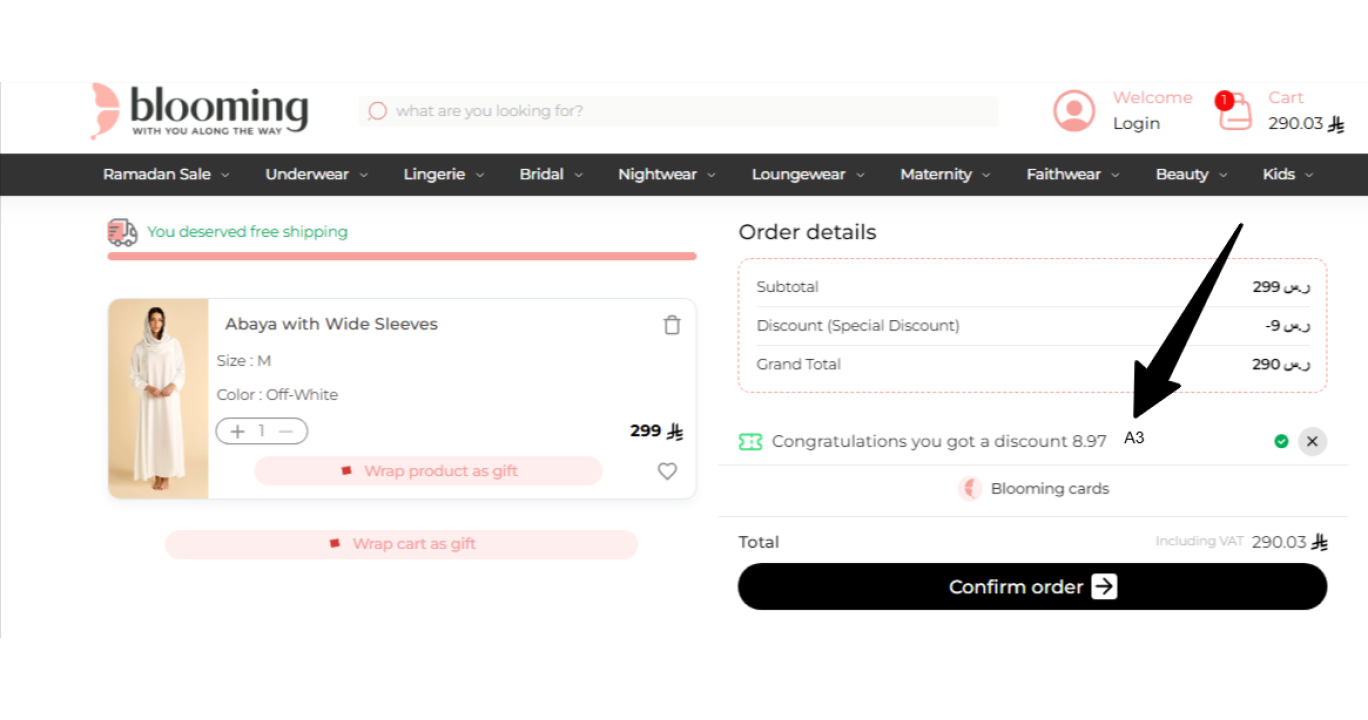This screenshot has height=720, width=1368.
Task: Click the free shipping progress bar
Action: click(401, 256)
